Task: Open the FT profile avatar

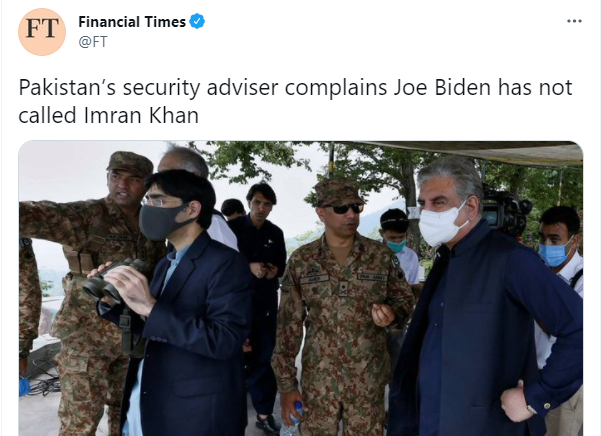Action: [42, 32]
